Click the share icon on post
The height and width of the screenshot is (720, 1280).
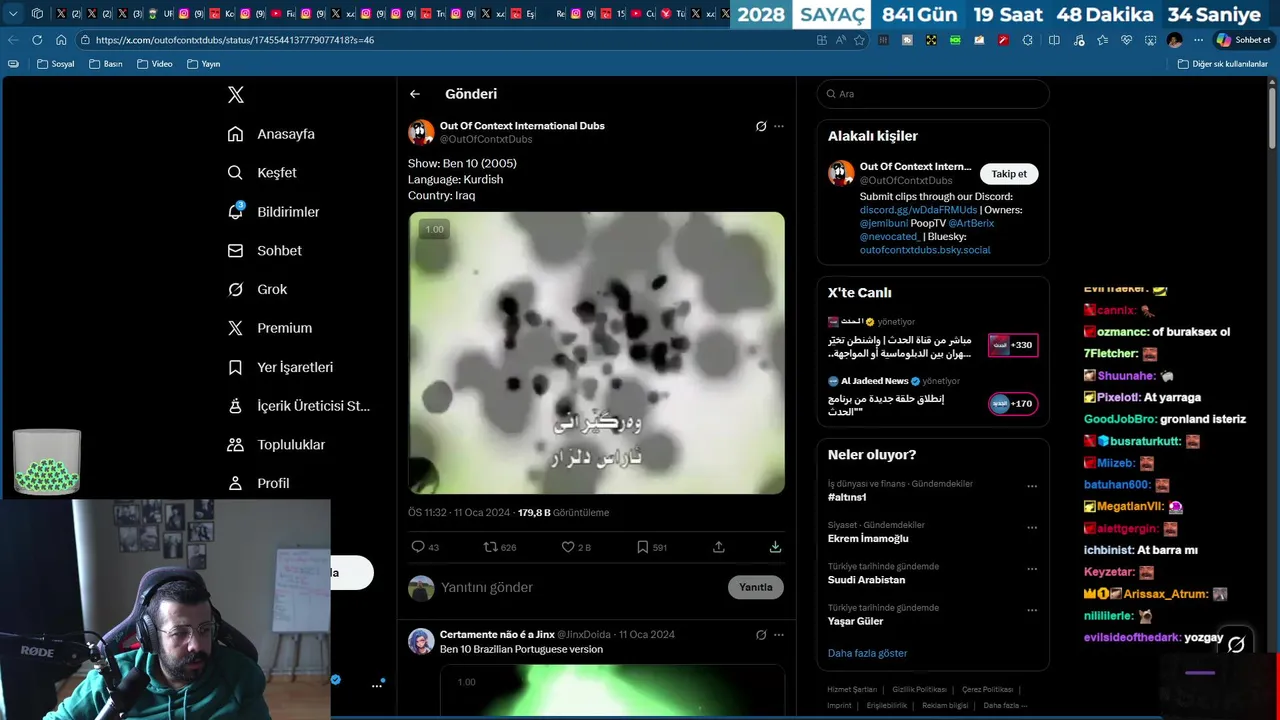click(x=719, y=547)
